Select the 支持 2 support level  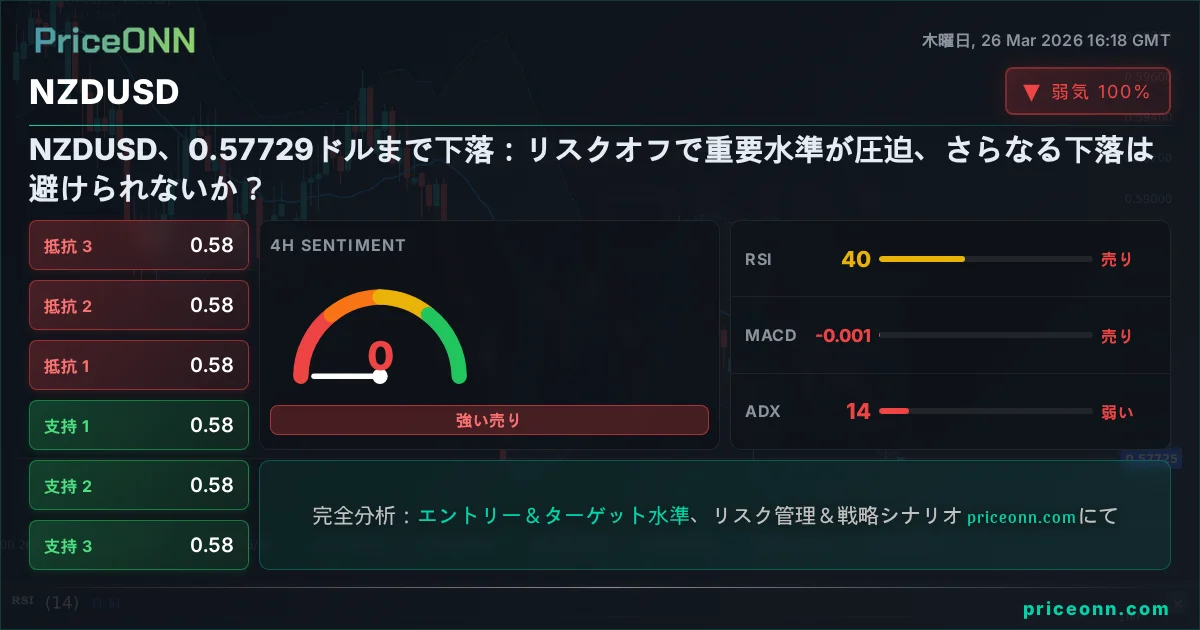point(139,485)
